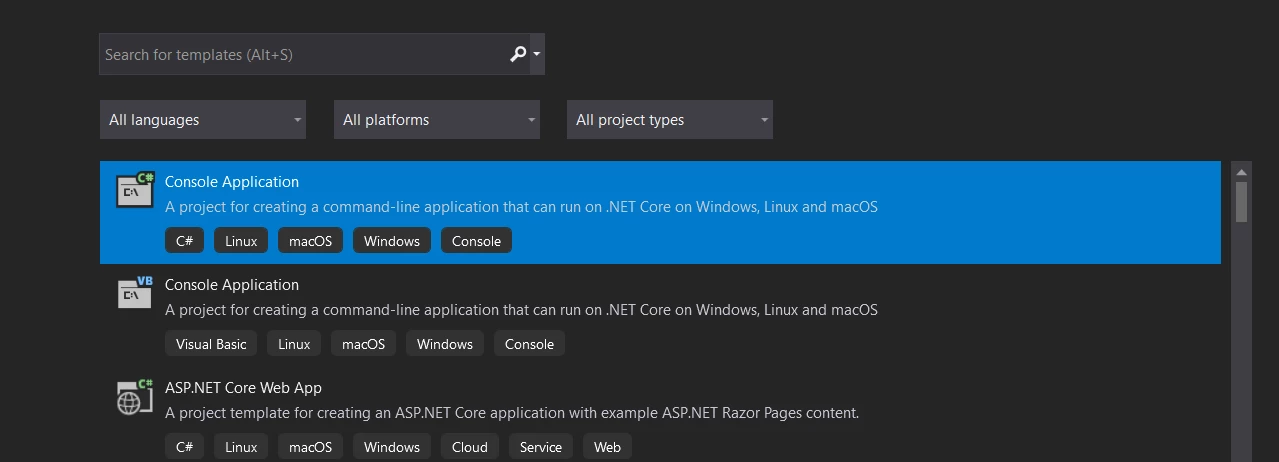Select the Visual Basic Console Application template
Screen dimensions: 1279x462
[232, 285]
